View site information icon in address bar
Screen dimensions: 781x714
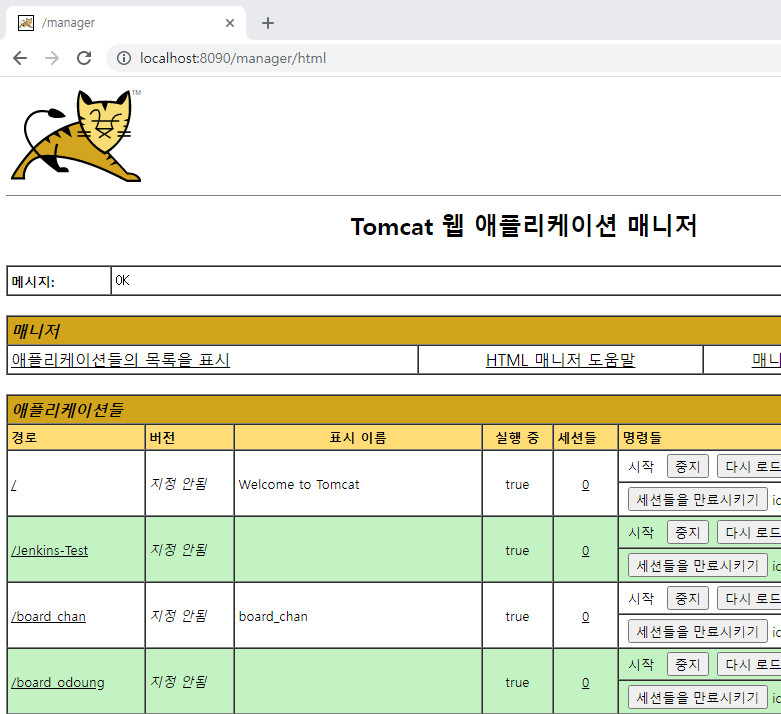click(x=124, y=58)
